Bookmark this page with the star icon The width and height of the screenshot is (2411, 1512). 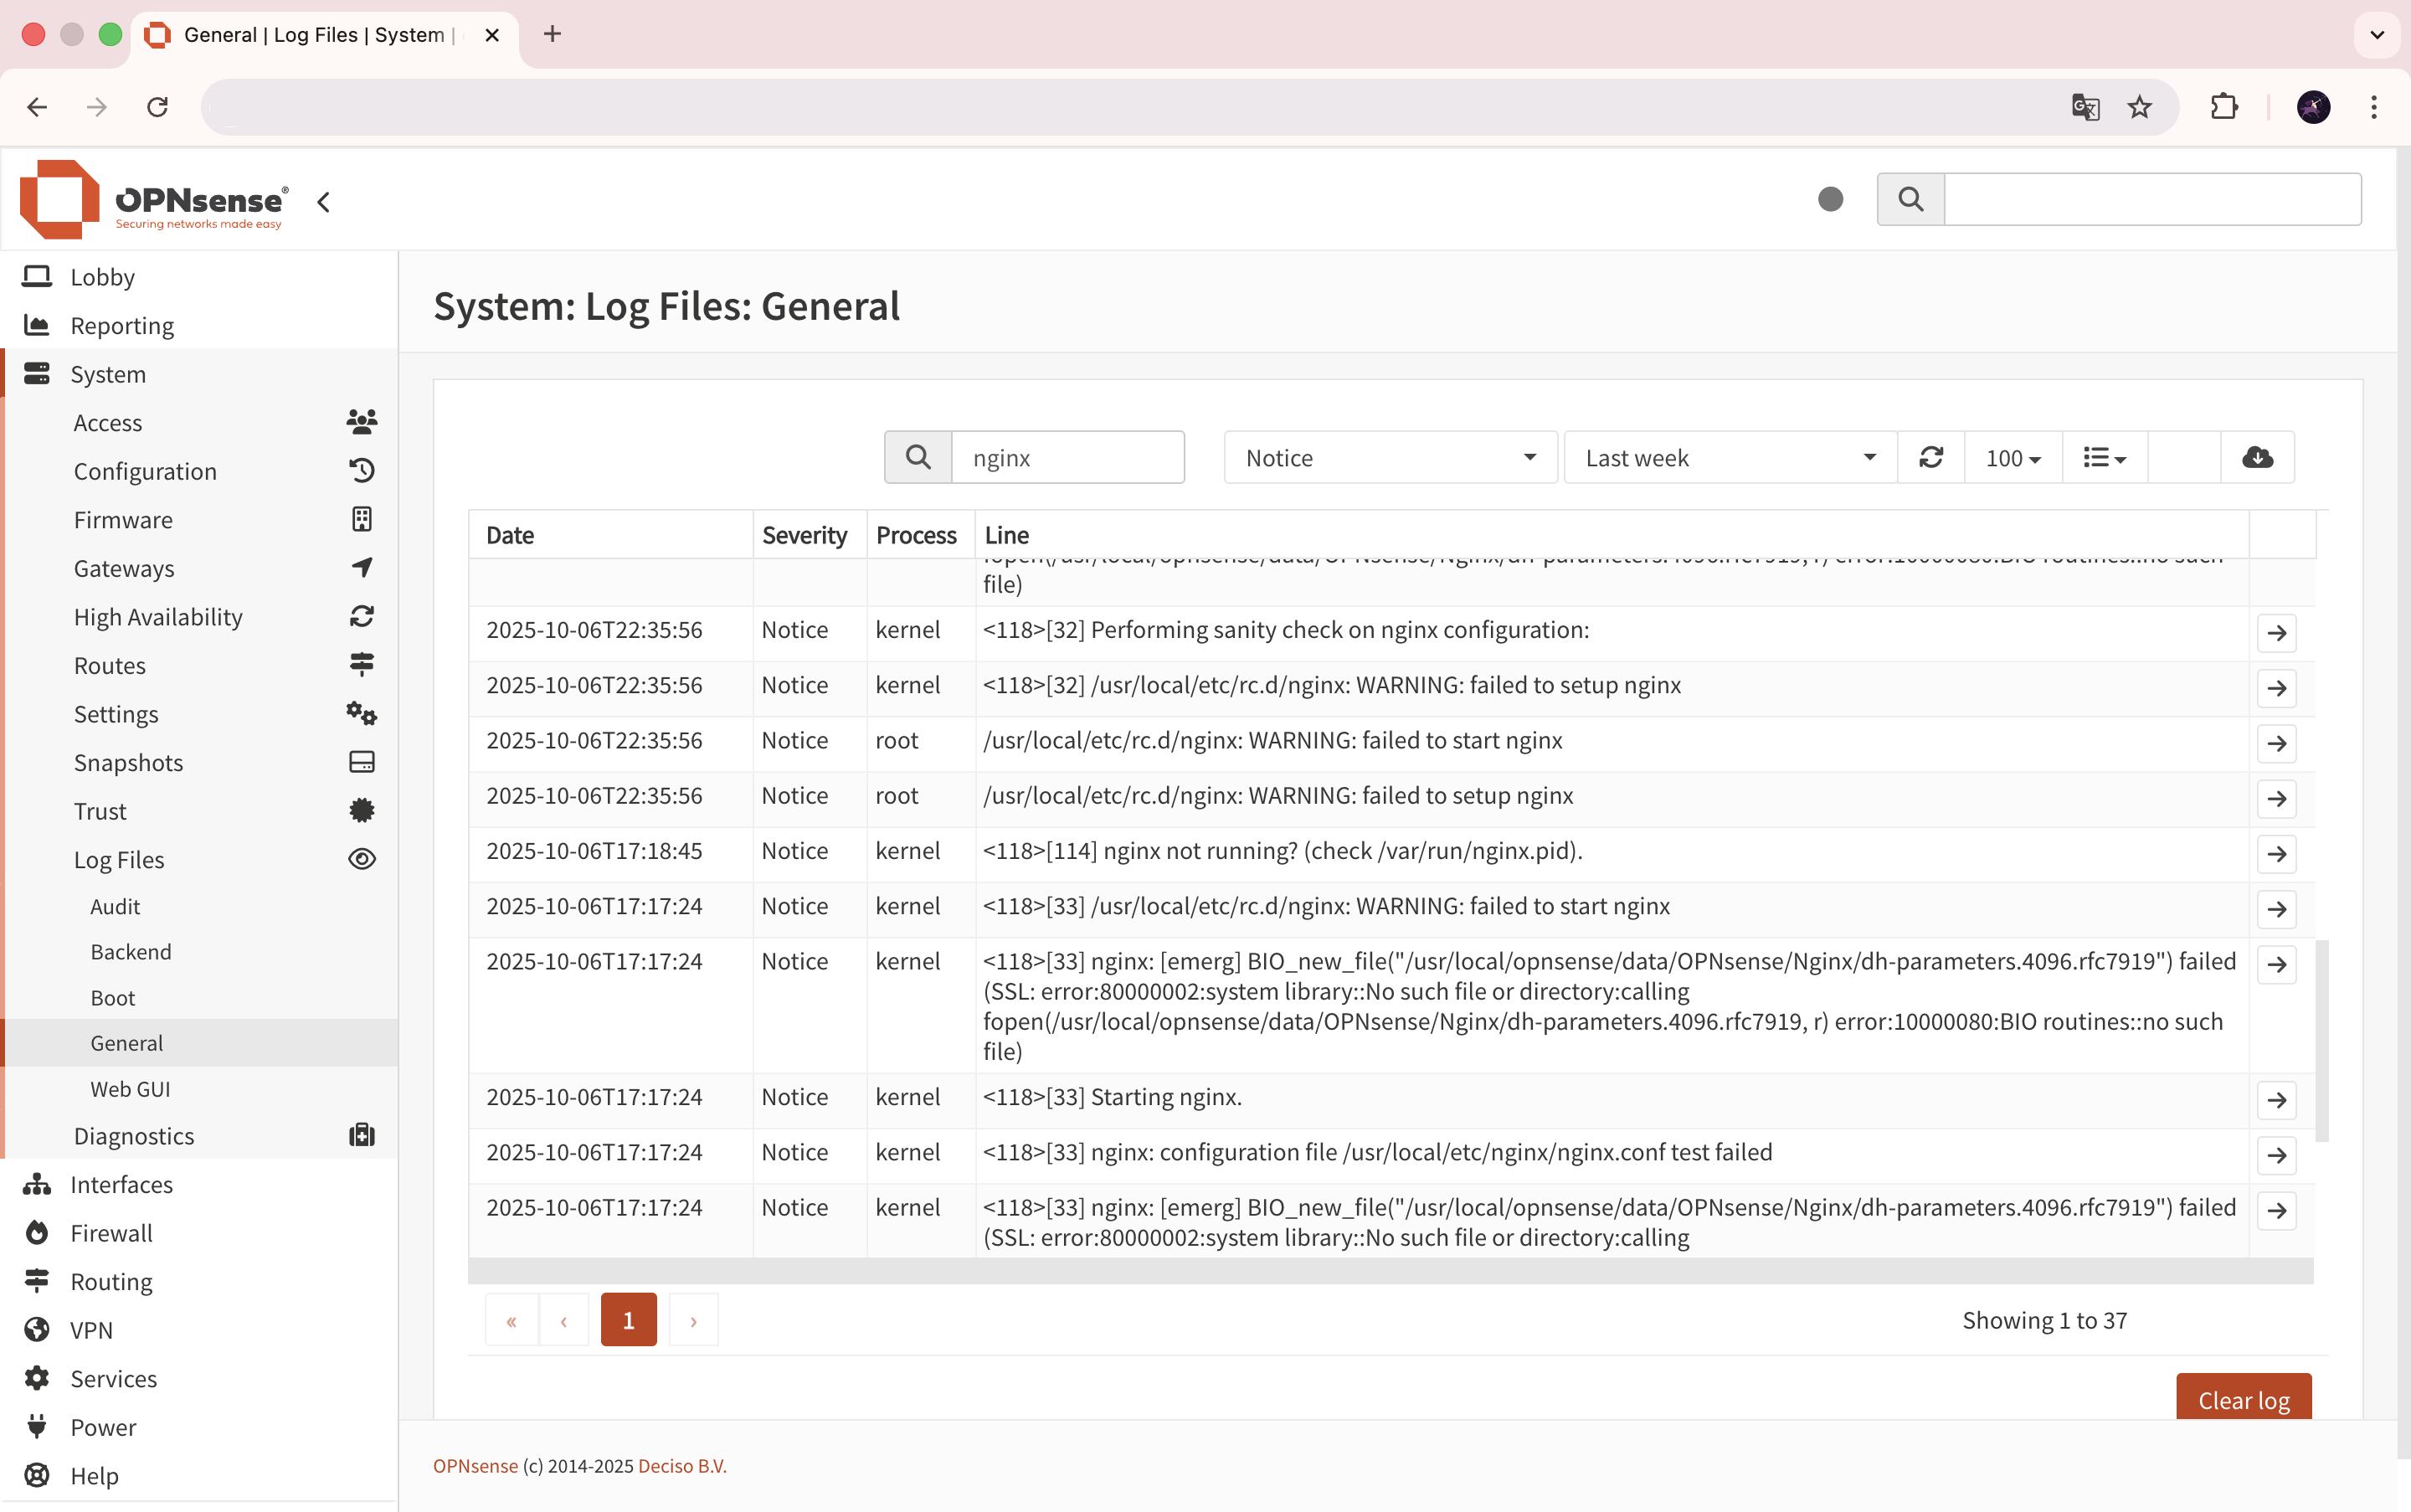click(x=2139, y=107)
